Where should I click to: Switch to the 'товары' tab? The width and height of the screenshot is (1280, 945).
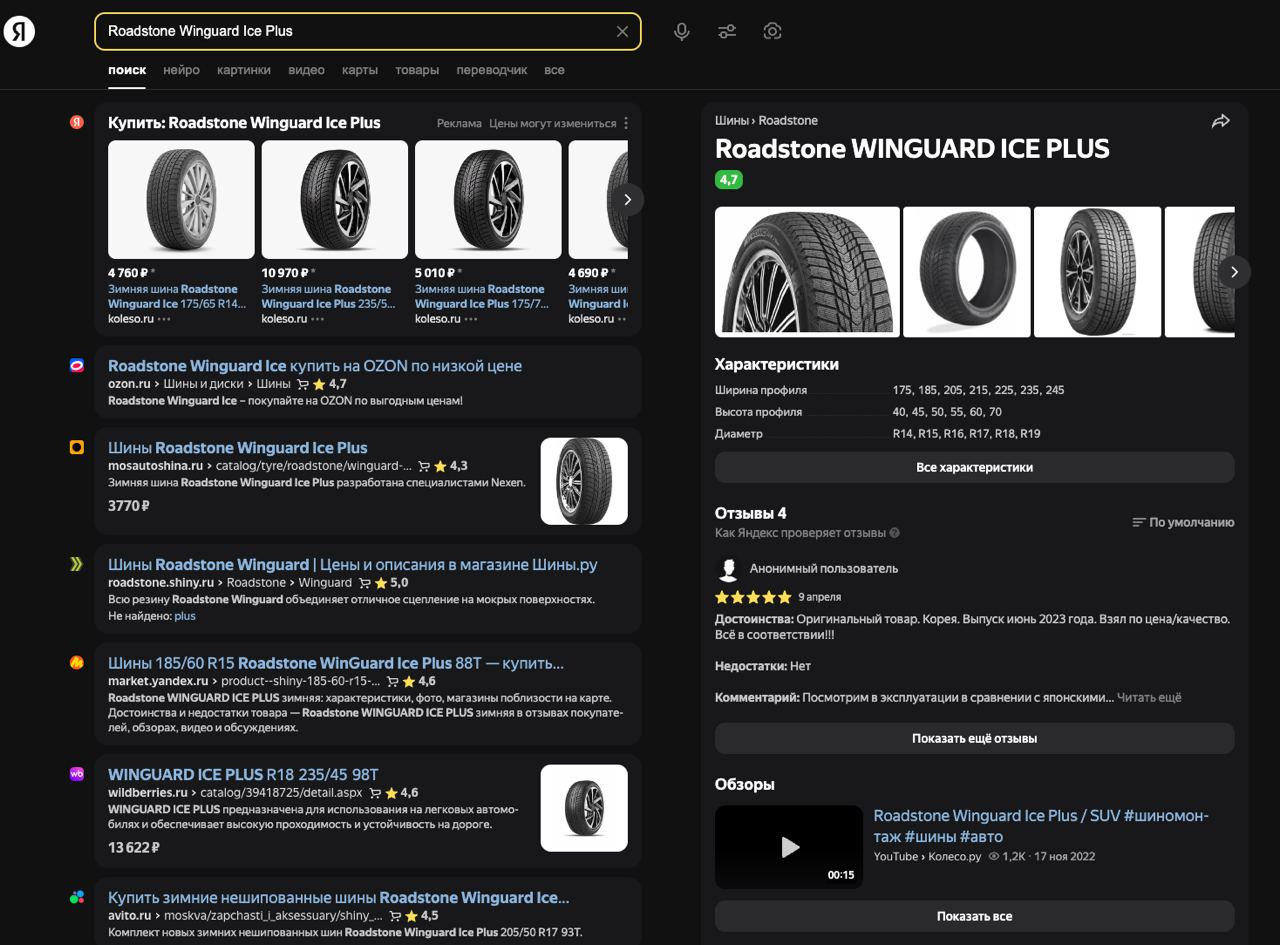[x=417, y=70]
